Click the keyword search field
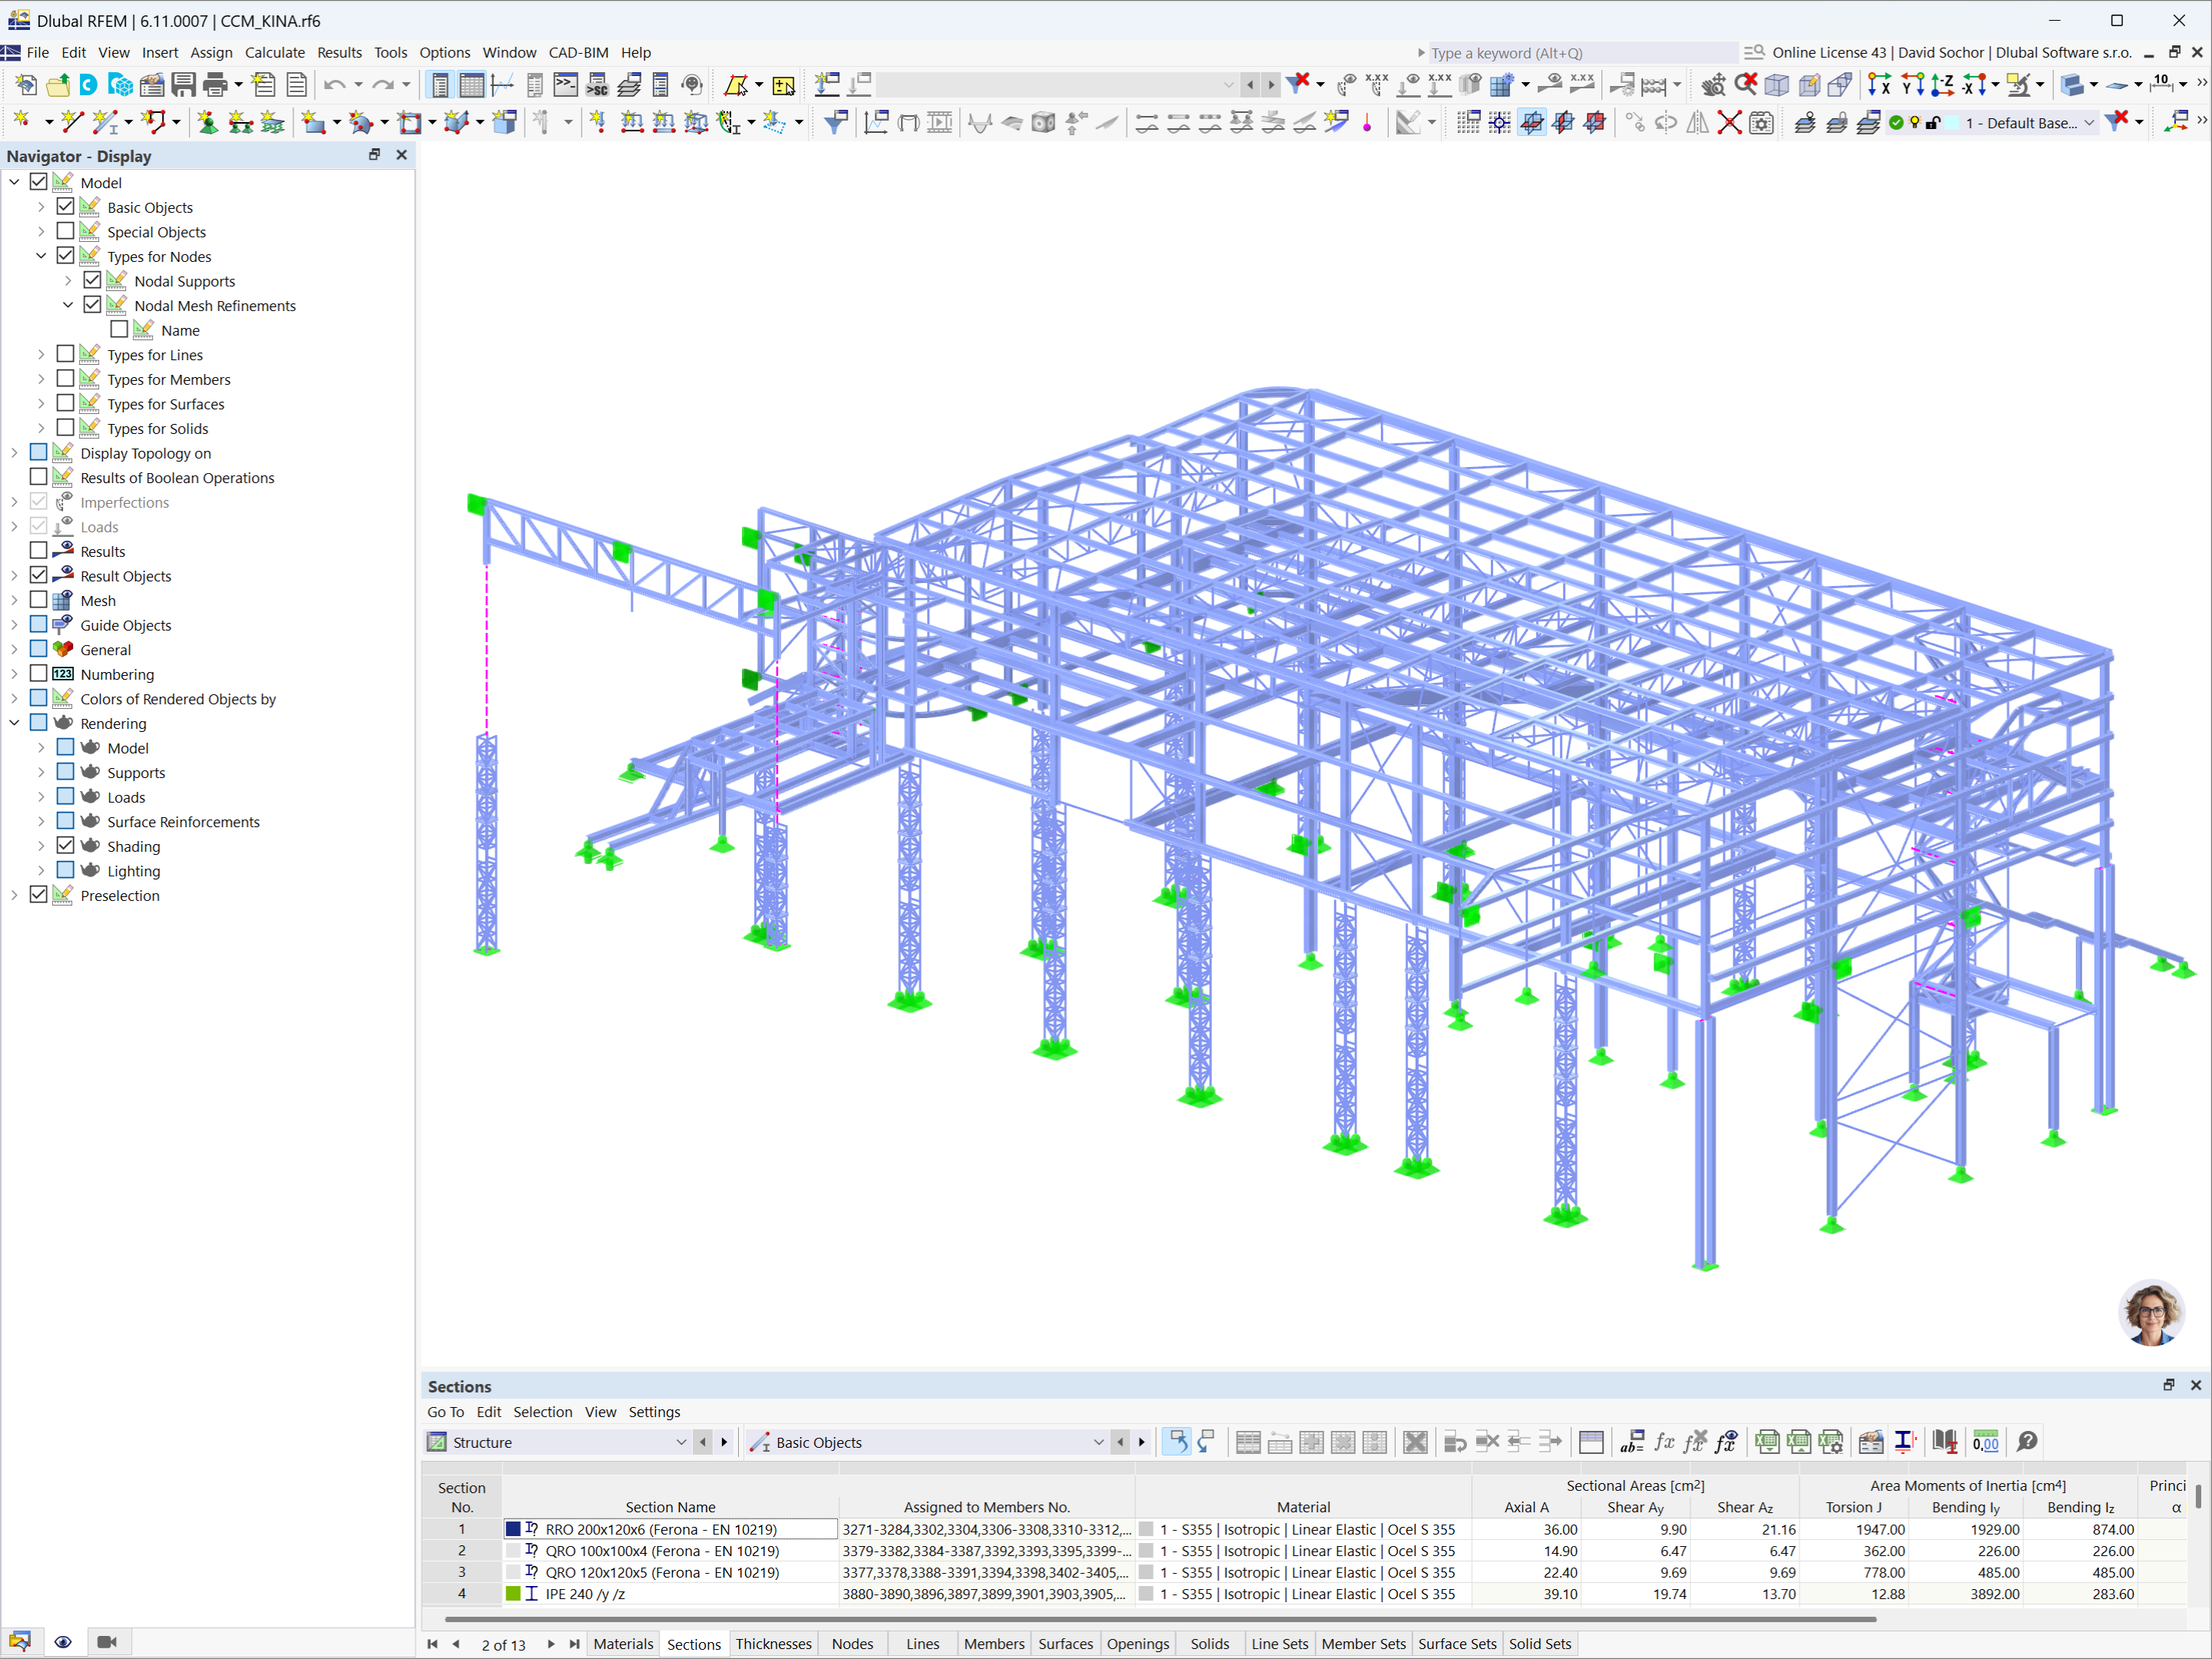The image size is (2212, 1659). coord(1578,53)
